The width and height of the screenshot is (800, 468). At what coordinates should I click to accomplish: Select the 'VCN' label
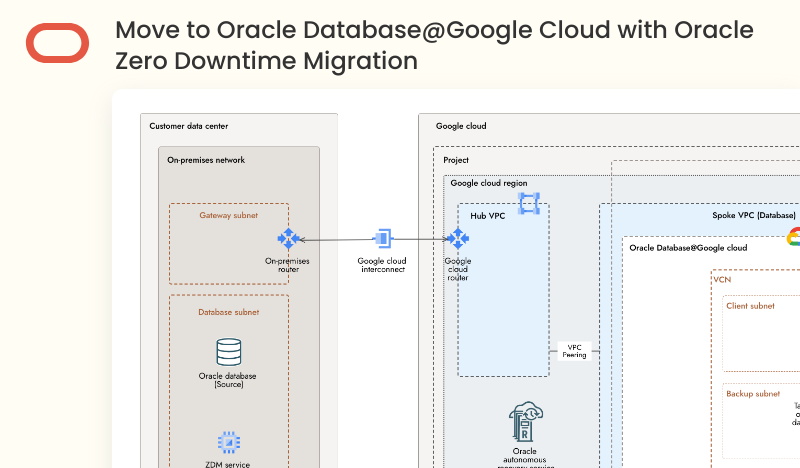(722, 280)
